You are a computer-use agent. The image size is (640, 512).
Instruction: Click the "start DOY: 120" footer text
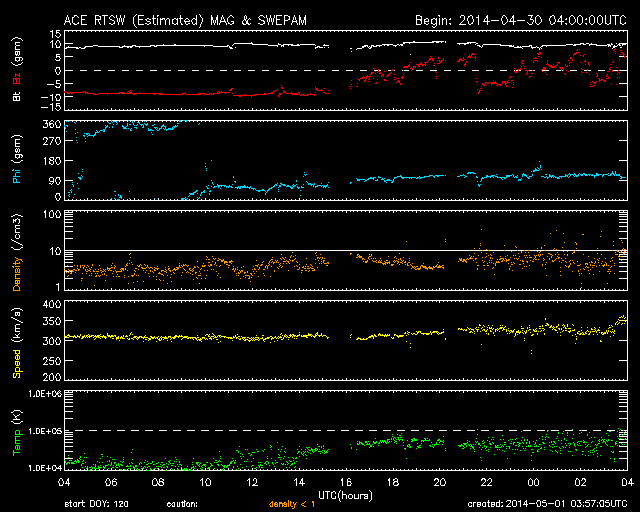(97, 504)
